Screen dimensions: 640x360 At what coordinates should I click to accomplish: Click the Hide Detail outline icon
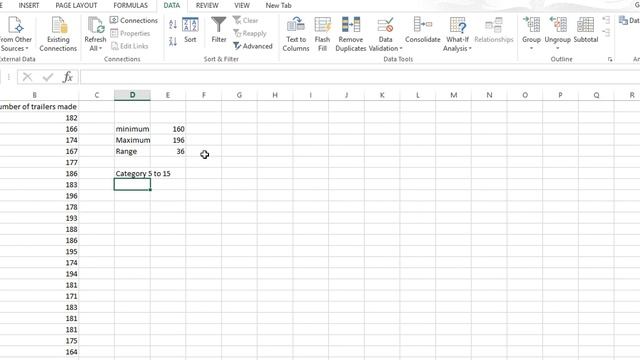pos(606,32)
